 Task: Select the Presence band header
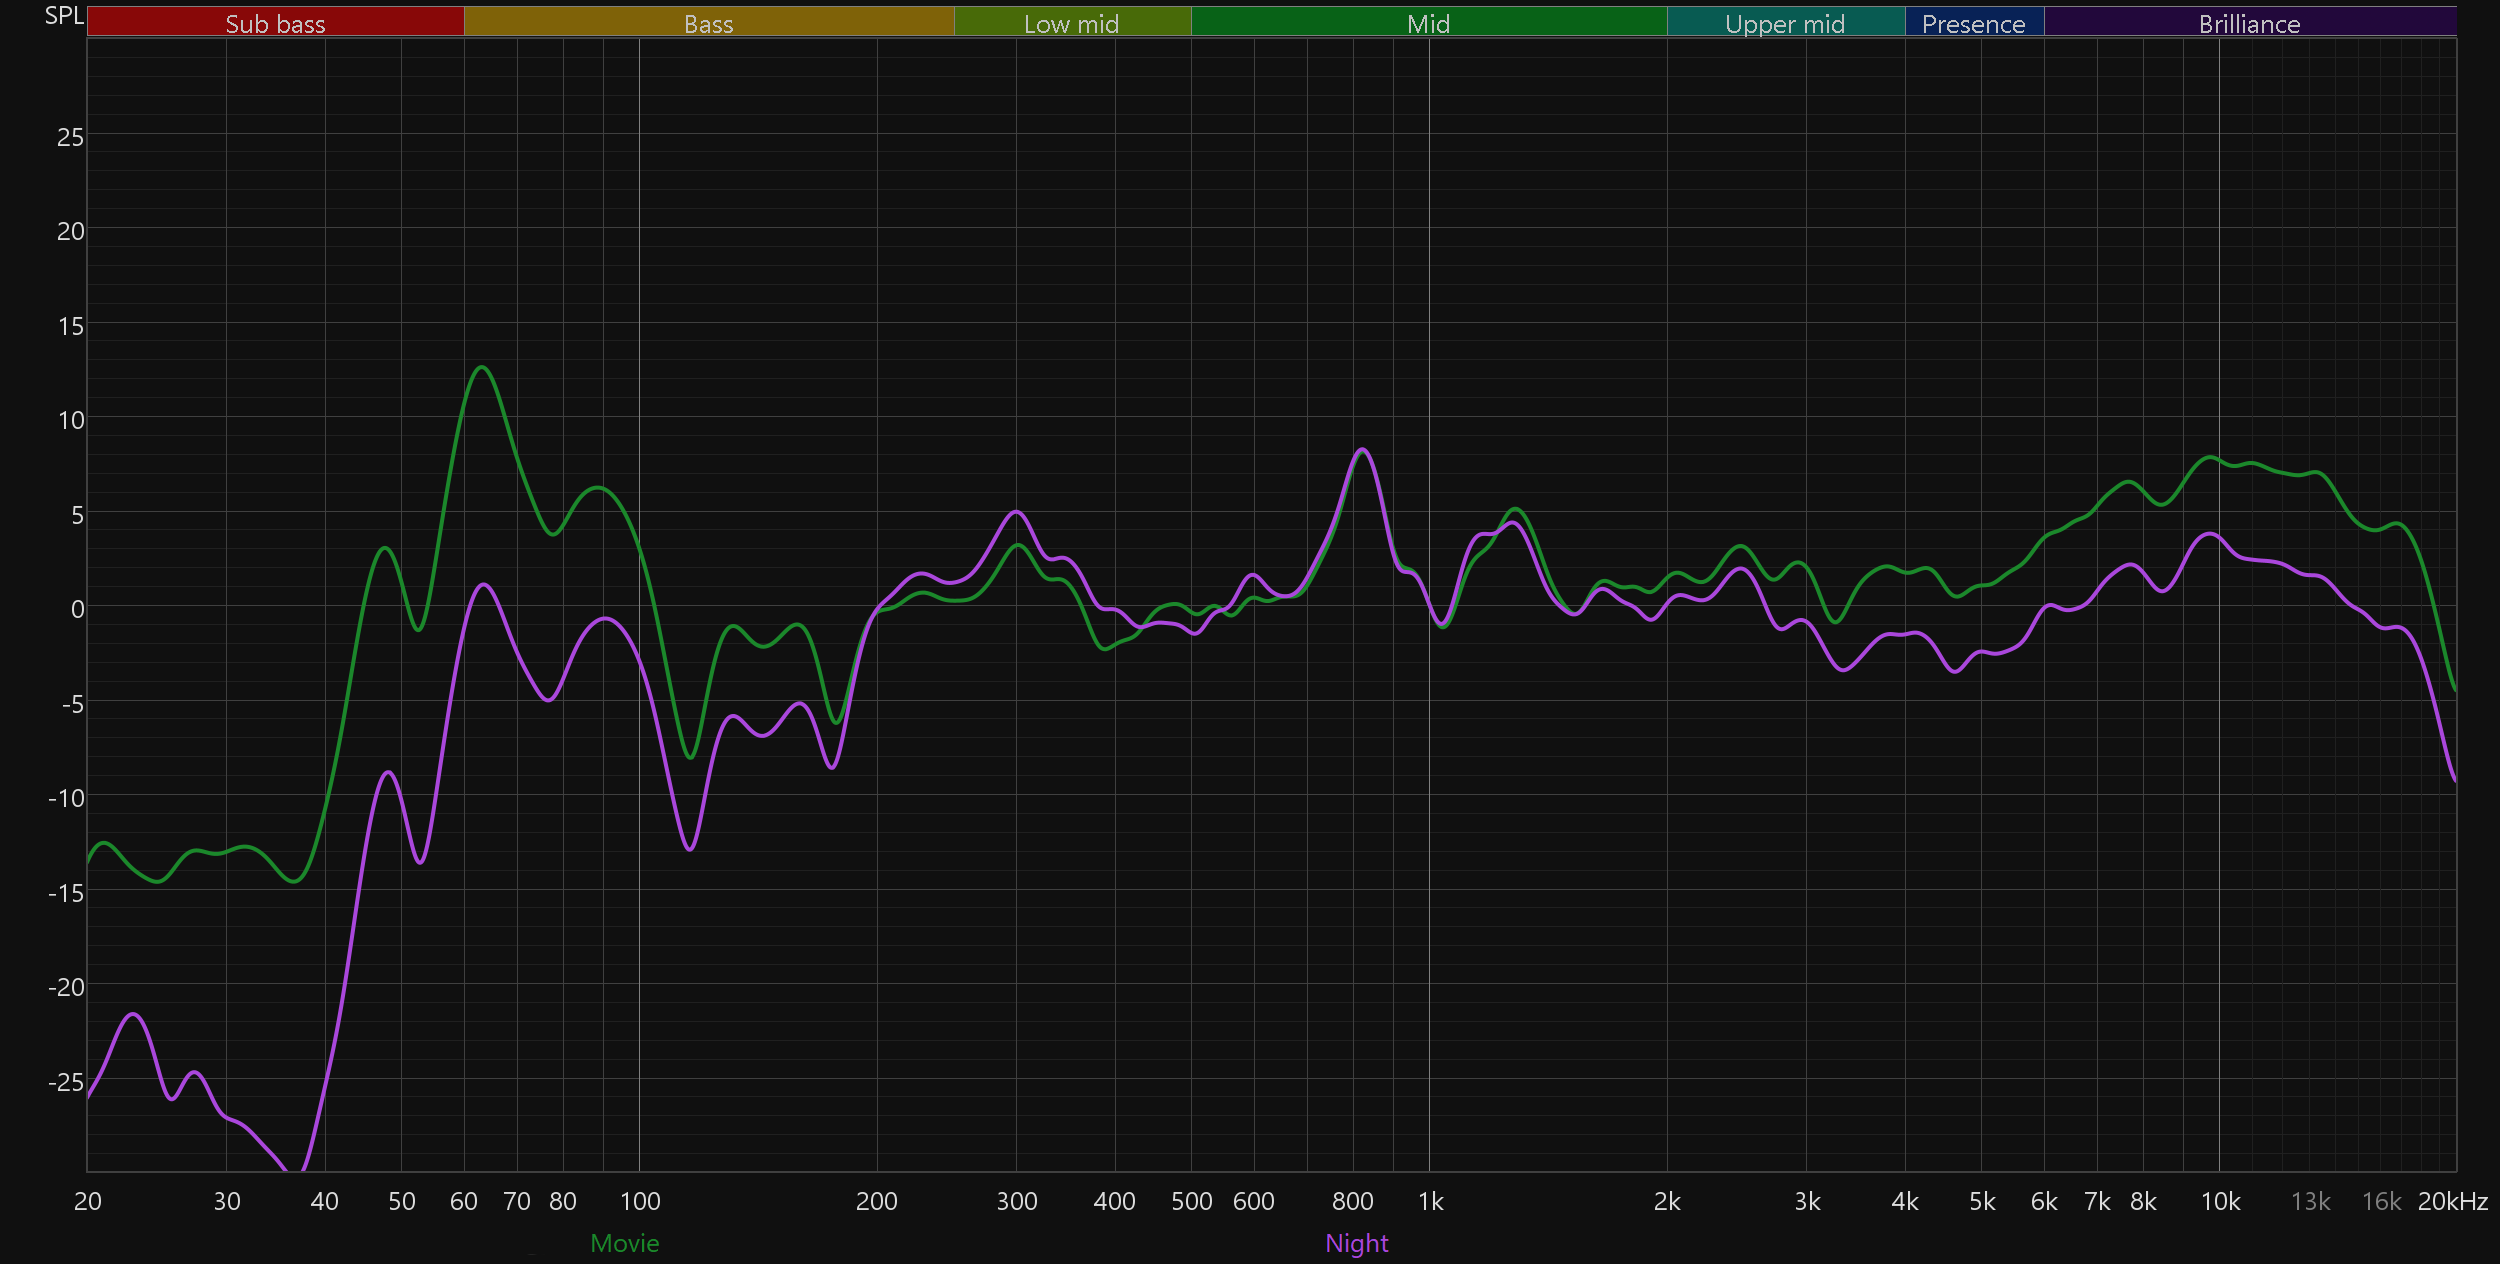tap(1973, 23)
